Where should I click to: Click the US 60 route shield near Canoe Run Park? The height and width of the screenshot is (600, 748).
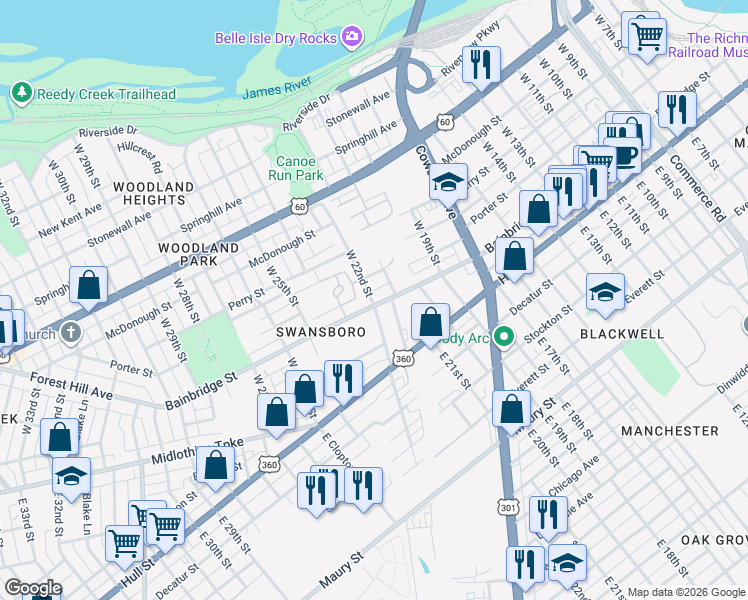pyautogui.click(x=300, y=207)
